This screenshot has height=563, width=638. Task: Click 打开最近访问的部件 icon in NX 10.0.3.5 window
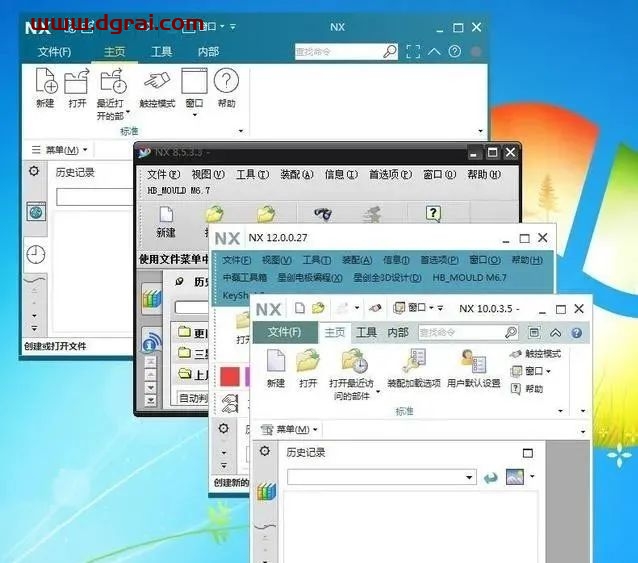pyautogui.click(x=354, y=360)
